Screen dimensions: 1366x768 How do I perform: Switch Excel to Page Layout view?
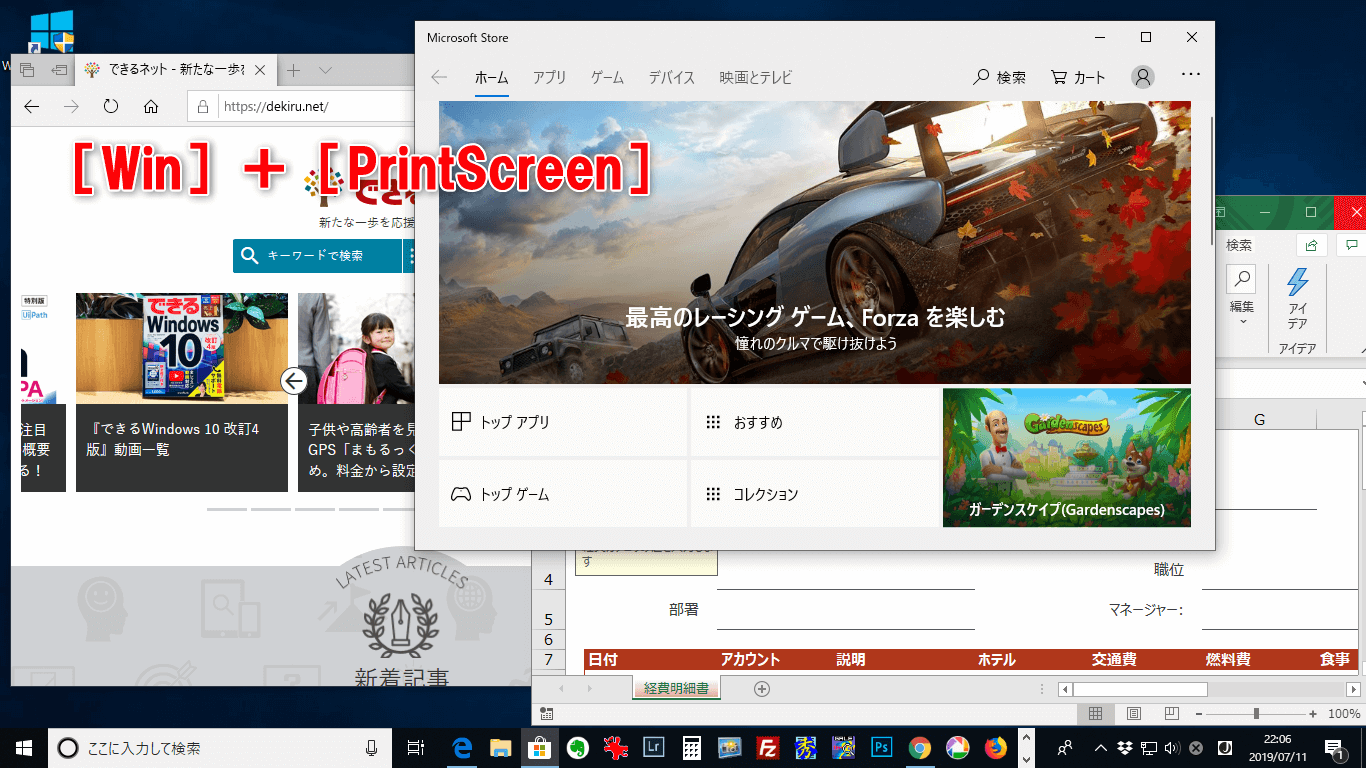(x=1133, y=714)
